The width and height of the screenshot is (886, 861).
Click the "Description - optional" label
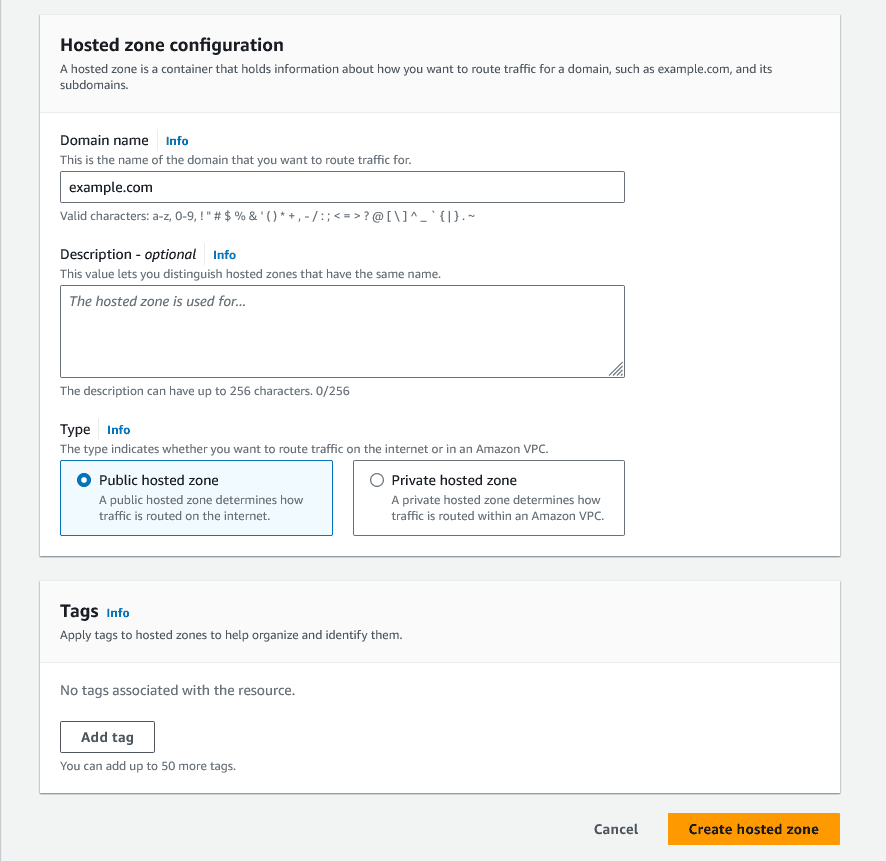(x=128, y=254)
